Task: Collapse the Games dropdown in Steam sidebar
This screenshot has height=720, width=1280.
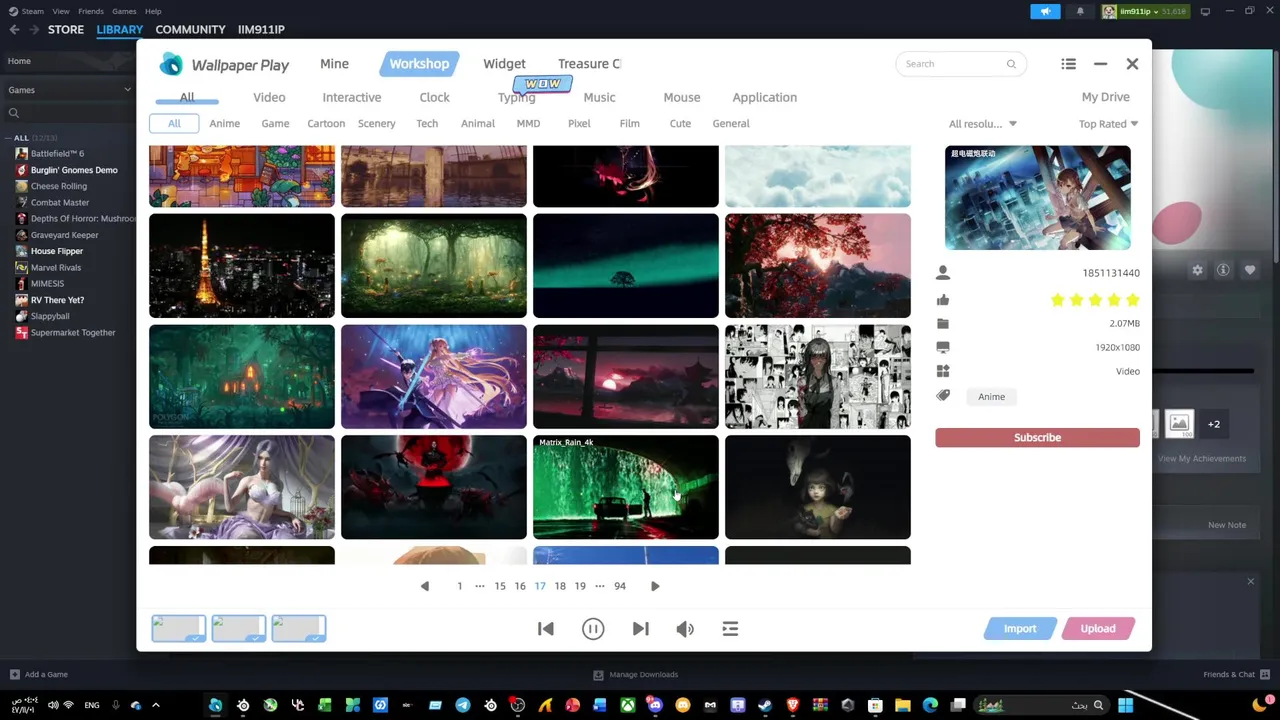Action: (127, 90)
